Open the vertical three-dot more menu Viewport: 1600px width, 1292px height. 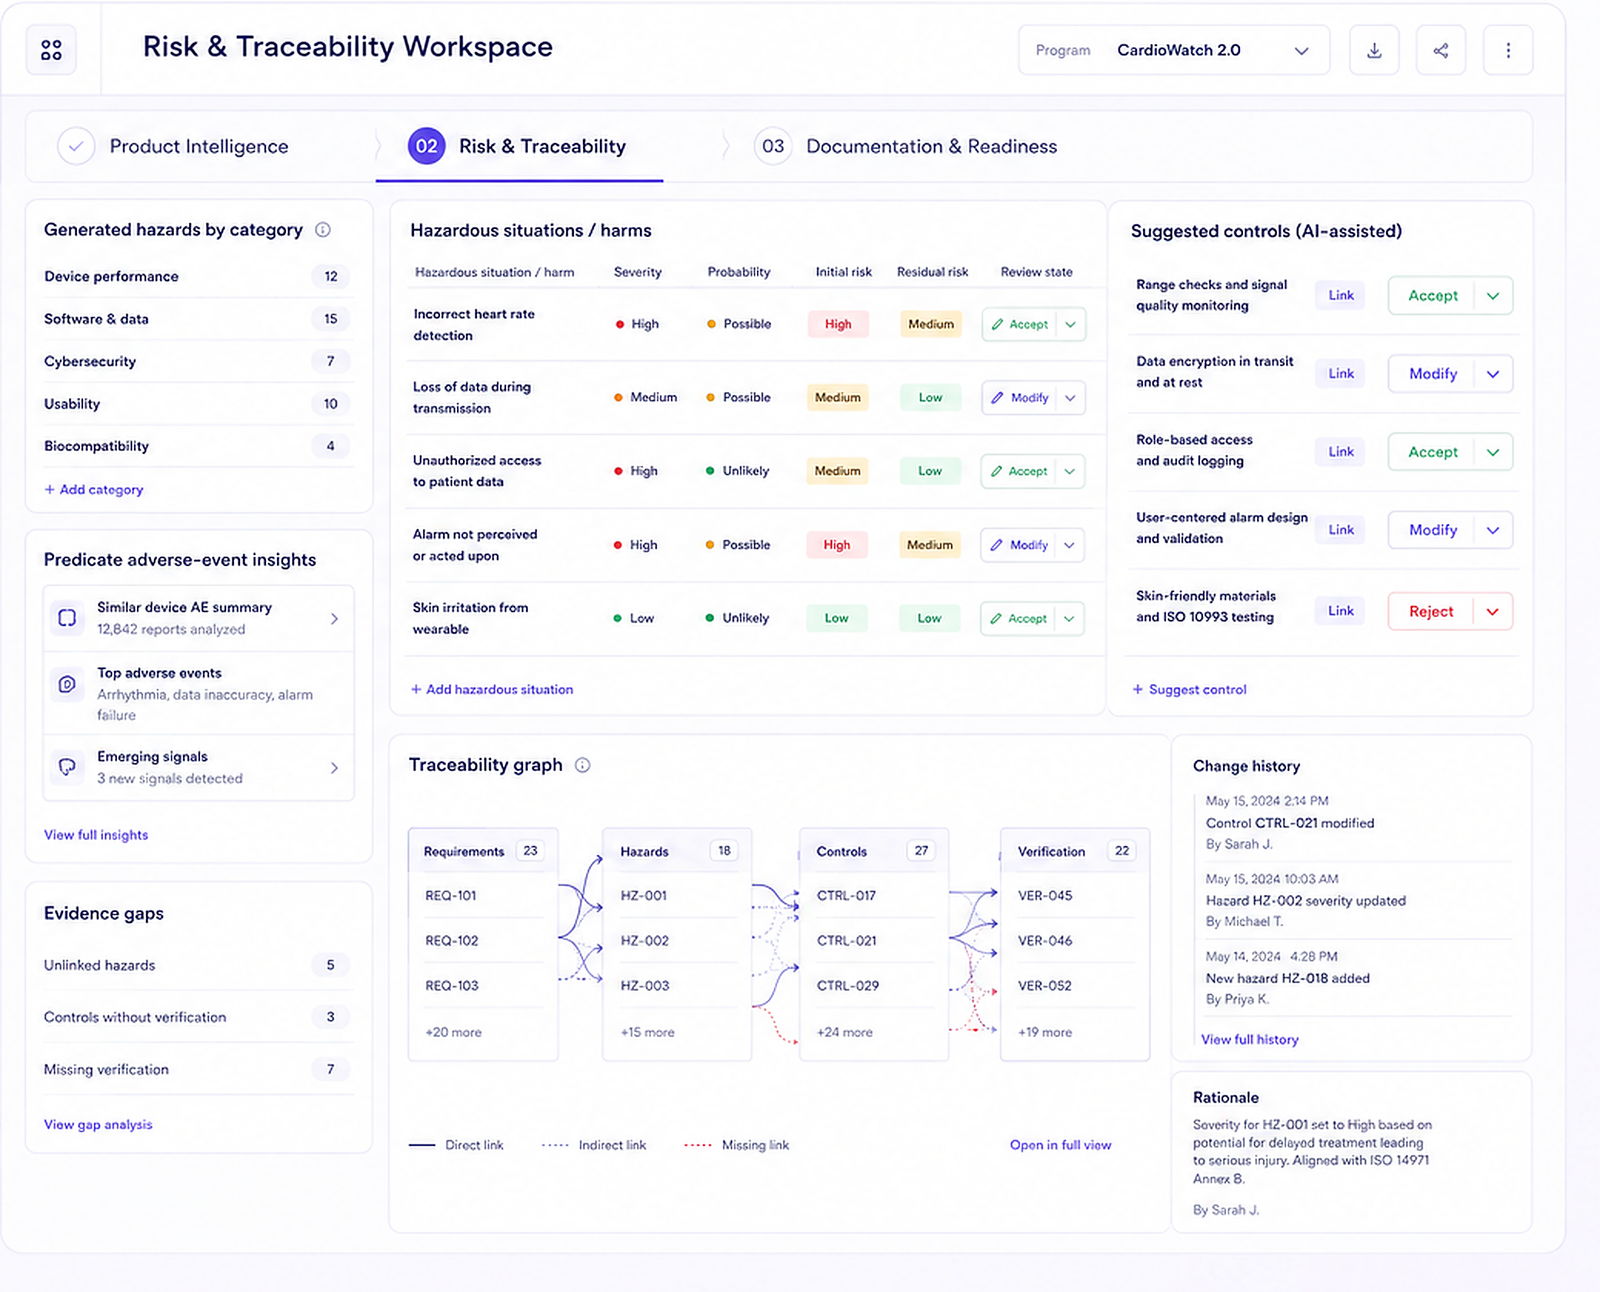[1508, 50]
